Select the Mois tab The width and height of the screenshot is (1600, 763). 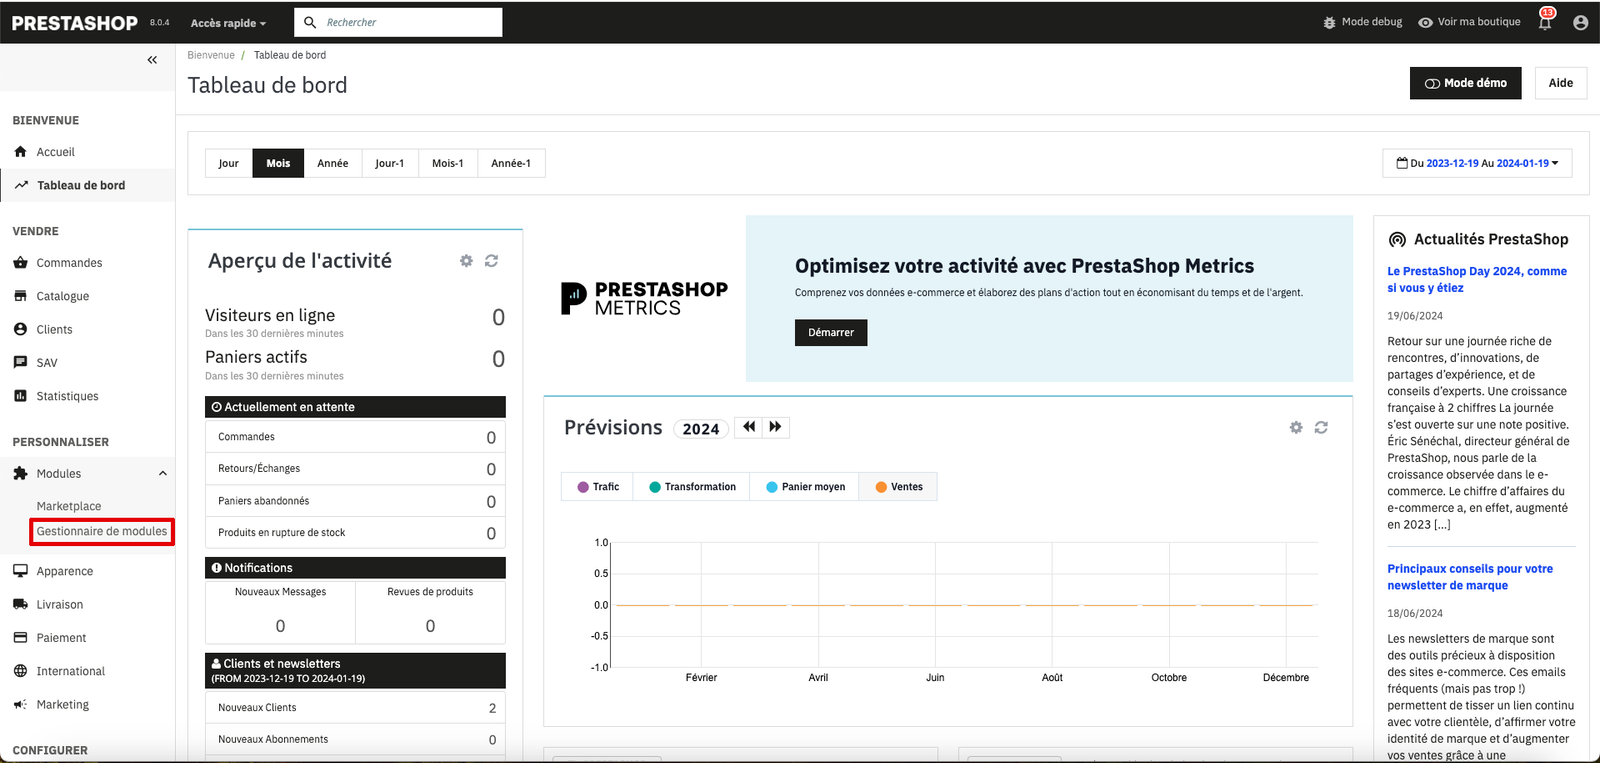(278, 163)
